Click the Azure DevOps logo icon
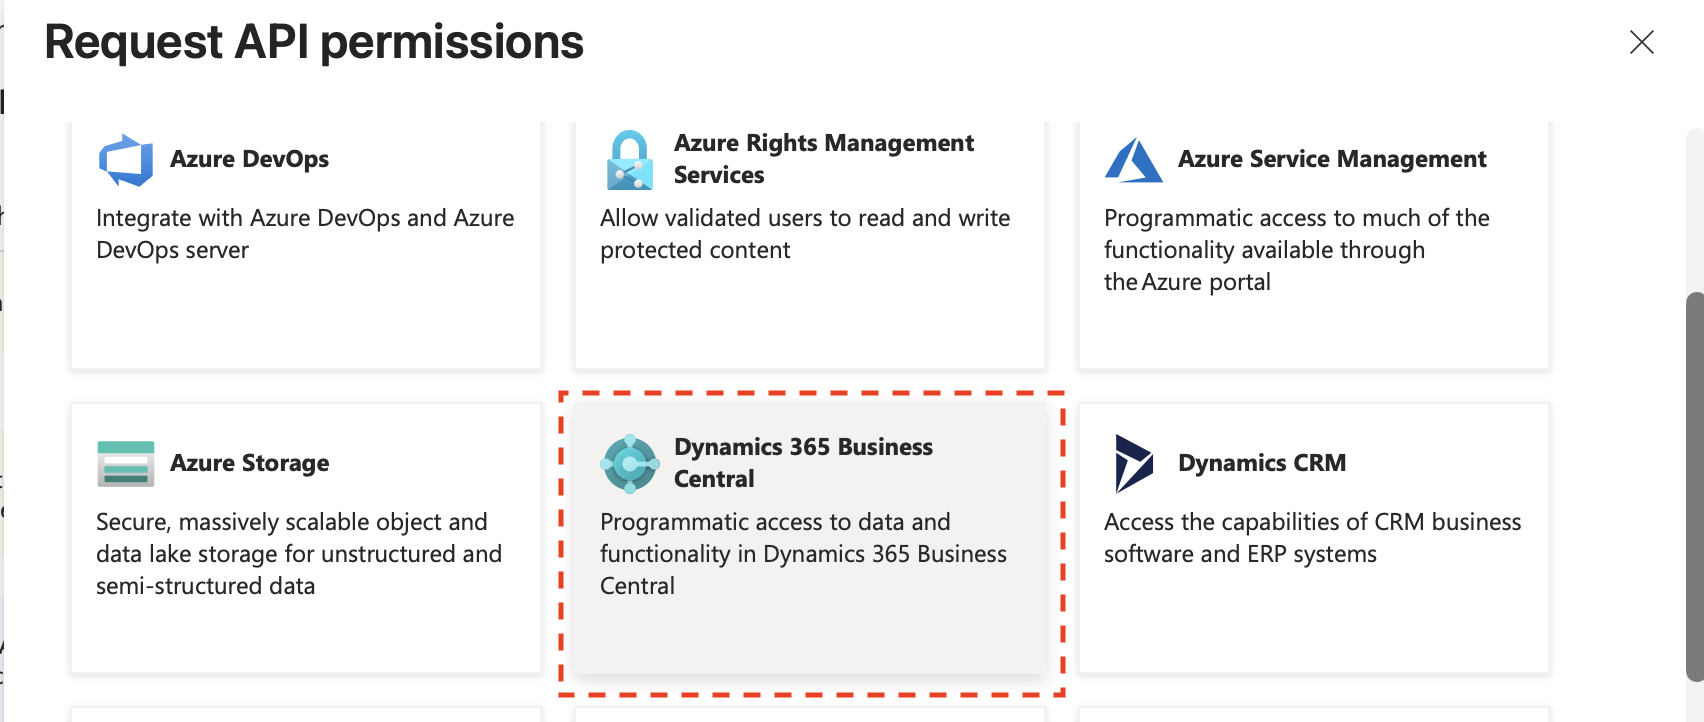Image resolution: width=1704 pixels, height=722 pixels. point(126,160)
